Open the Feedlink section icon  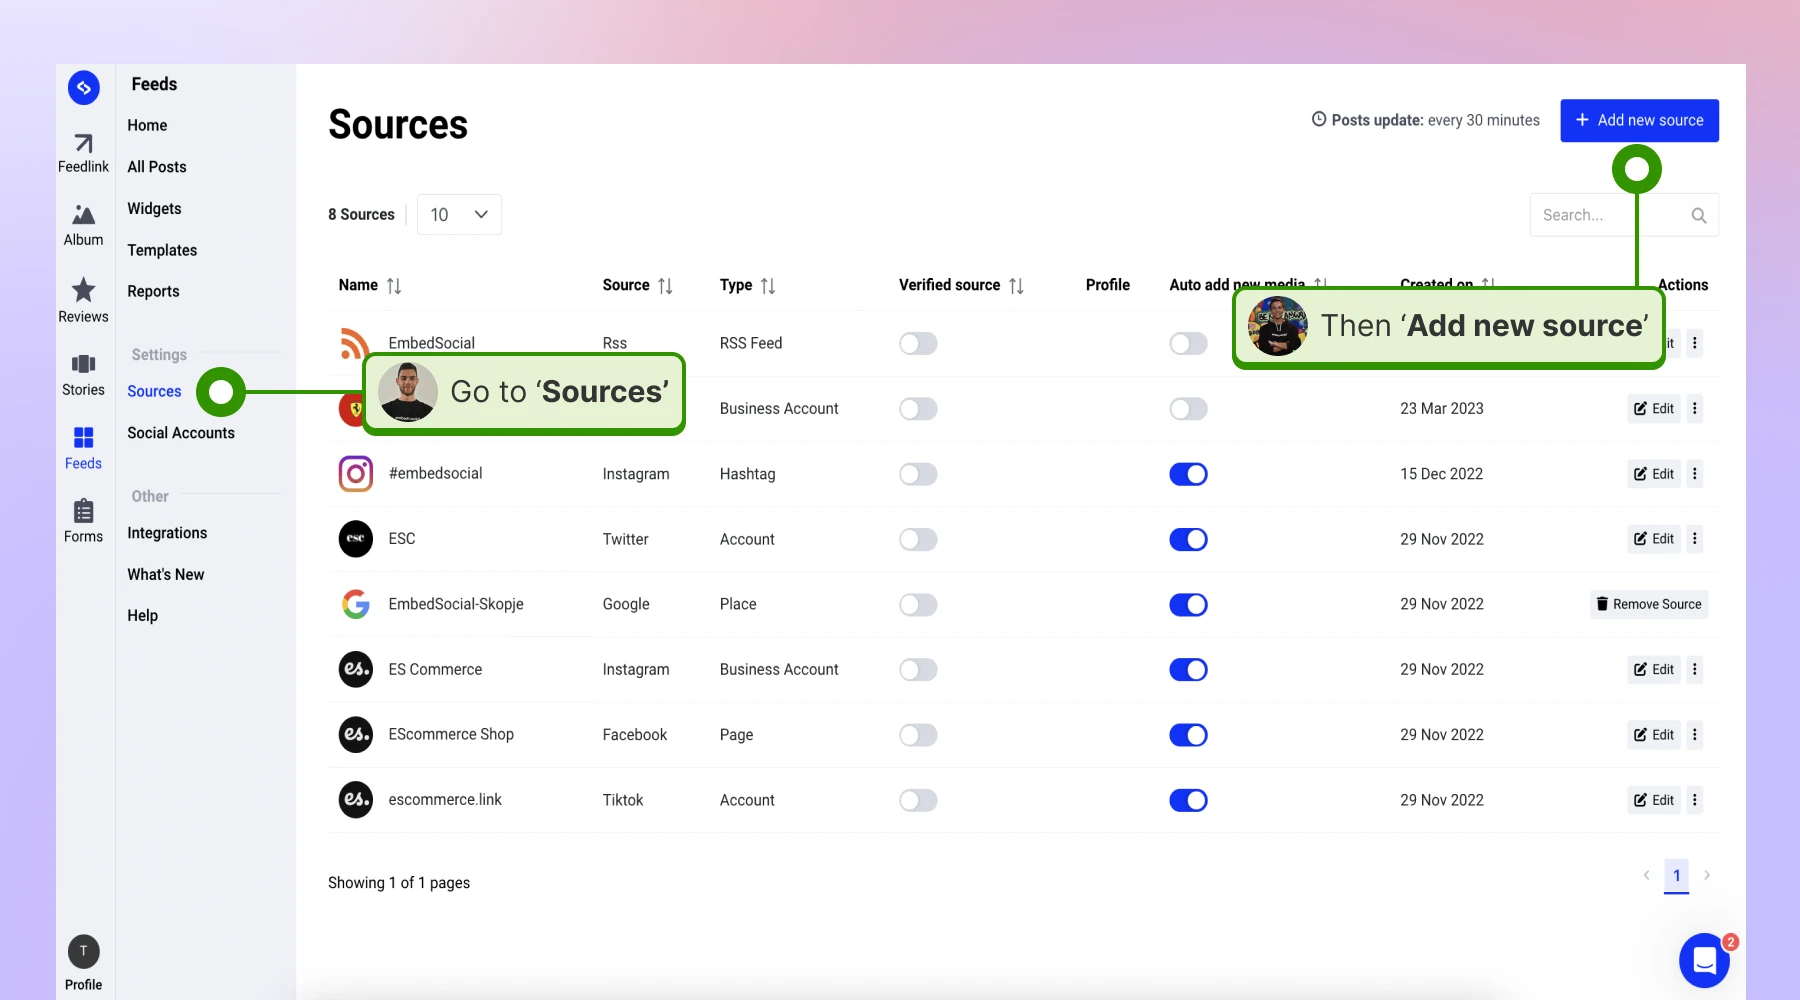click(x=83, y=144)
